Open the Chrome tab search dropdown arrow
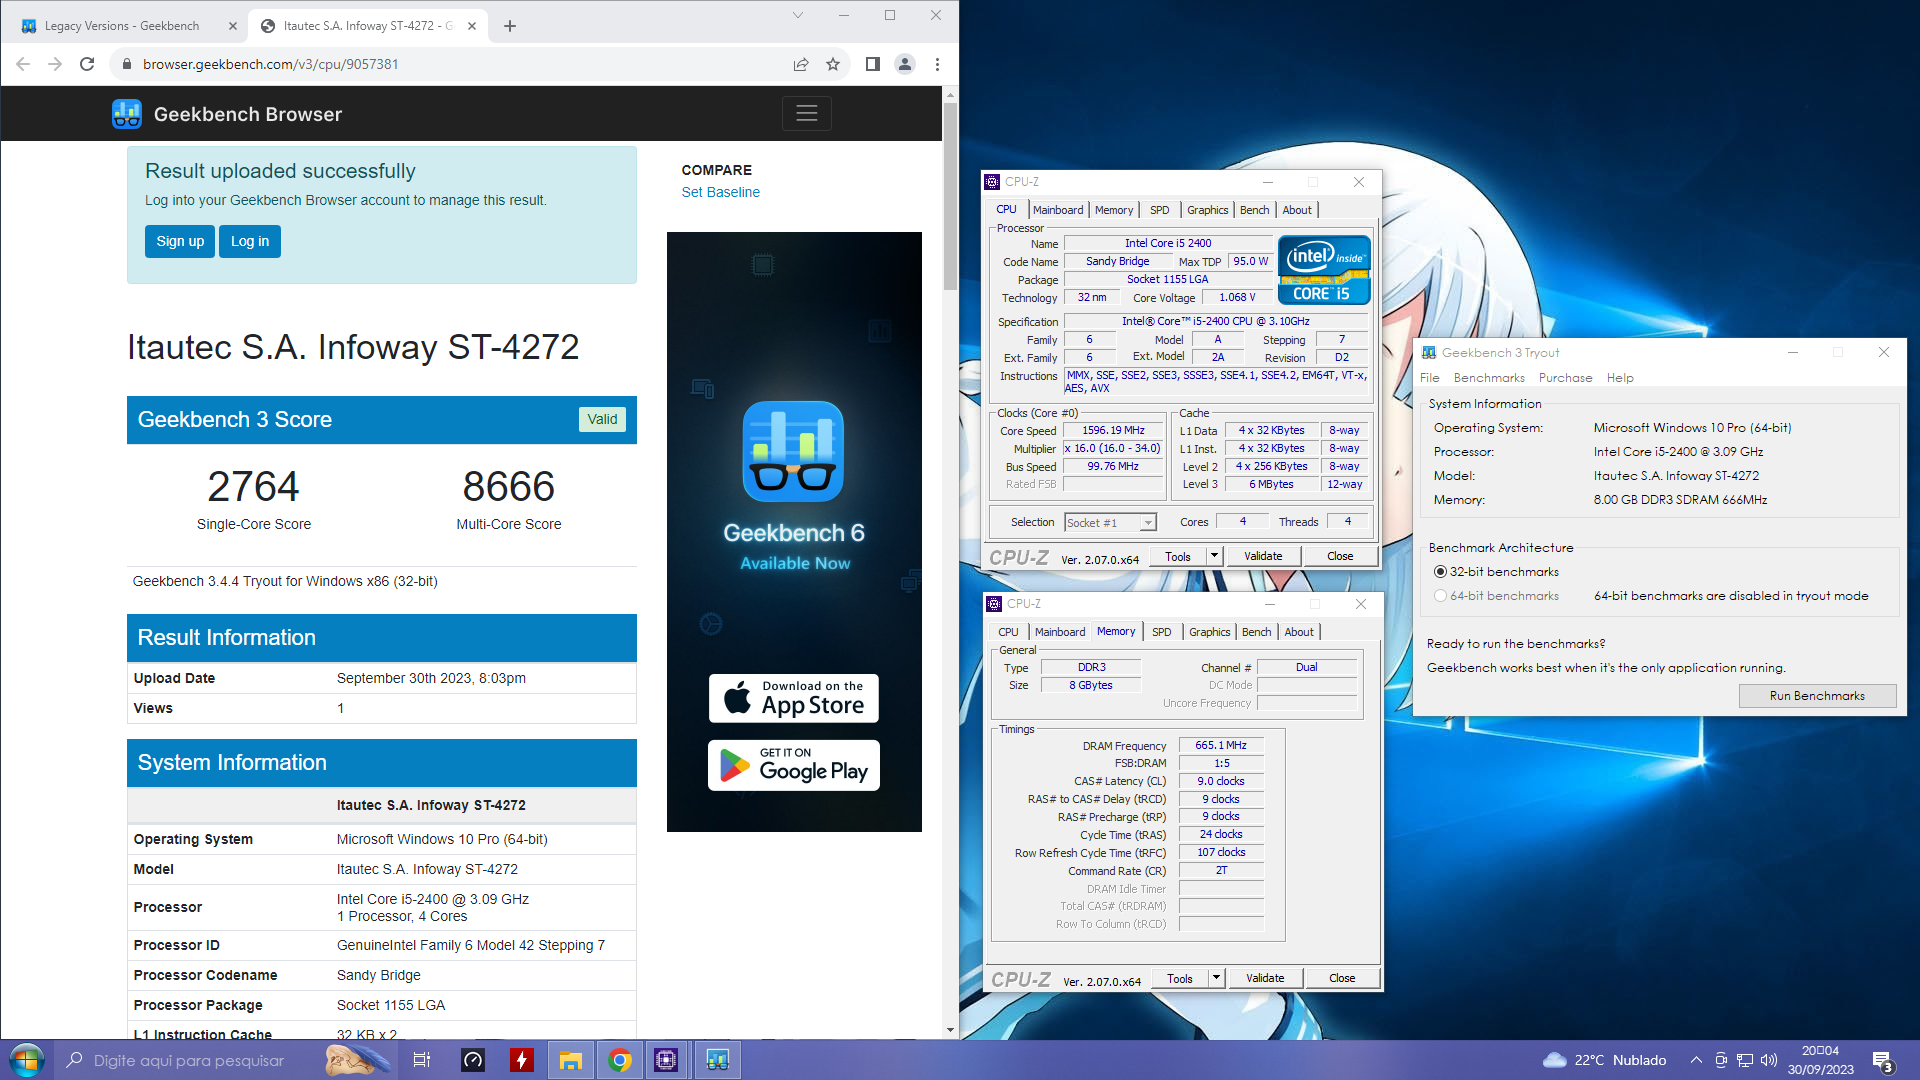 pyautogui.click(x=797, y=15)
